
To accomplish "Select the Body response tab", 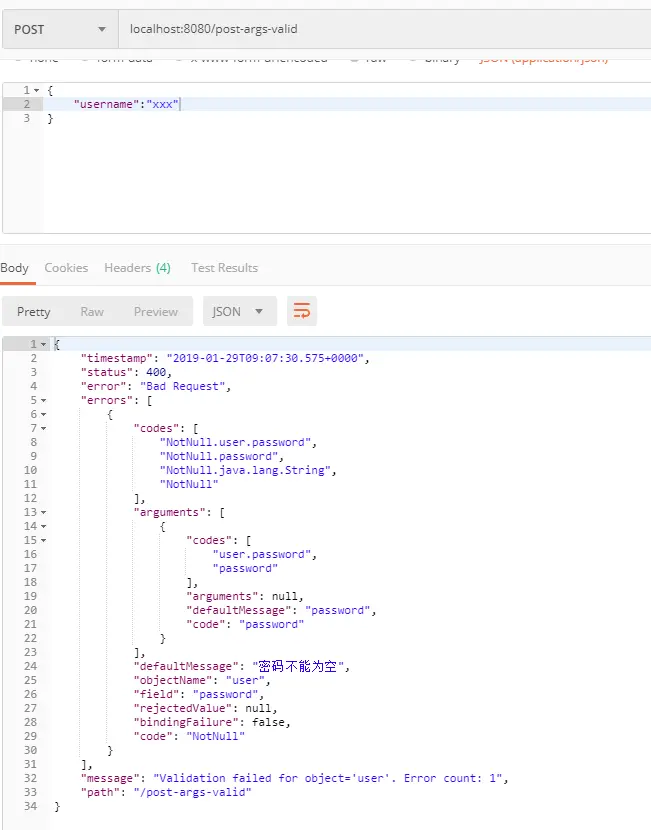I will (14, 268).
